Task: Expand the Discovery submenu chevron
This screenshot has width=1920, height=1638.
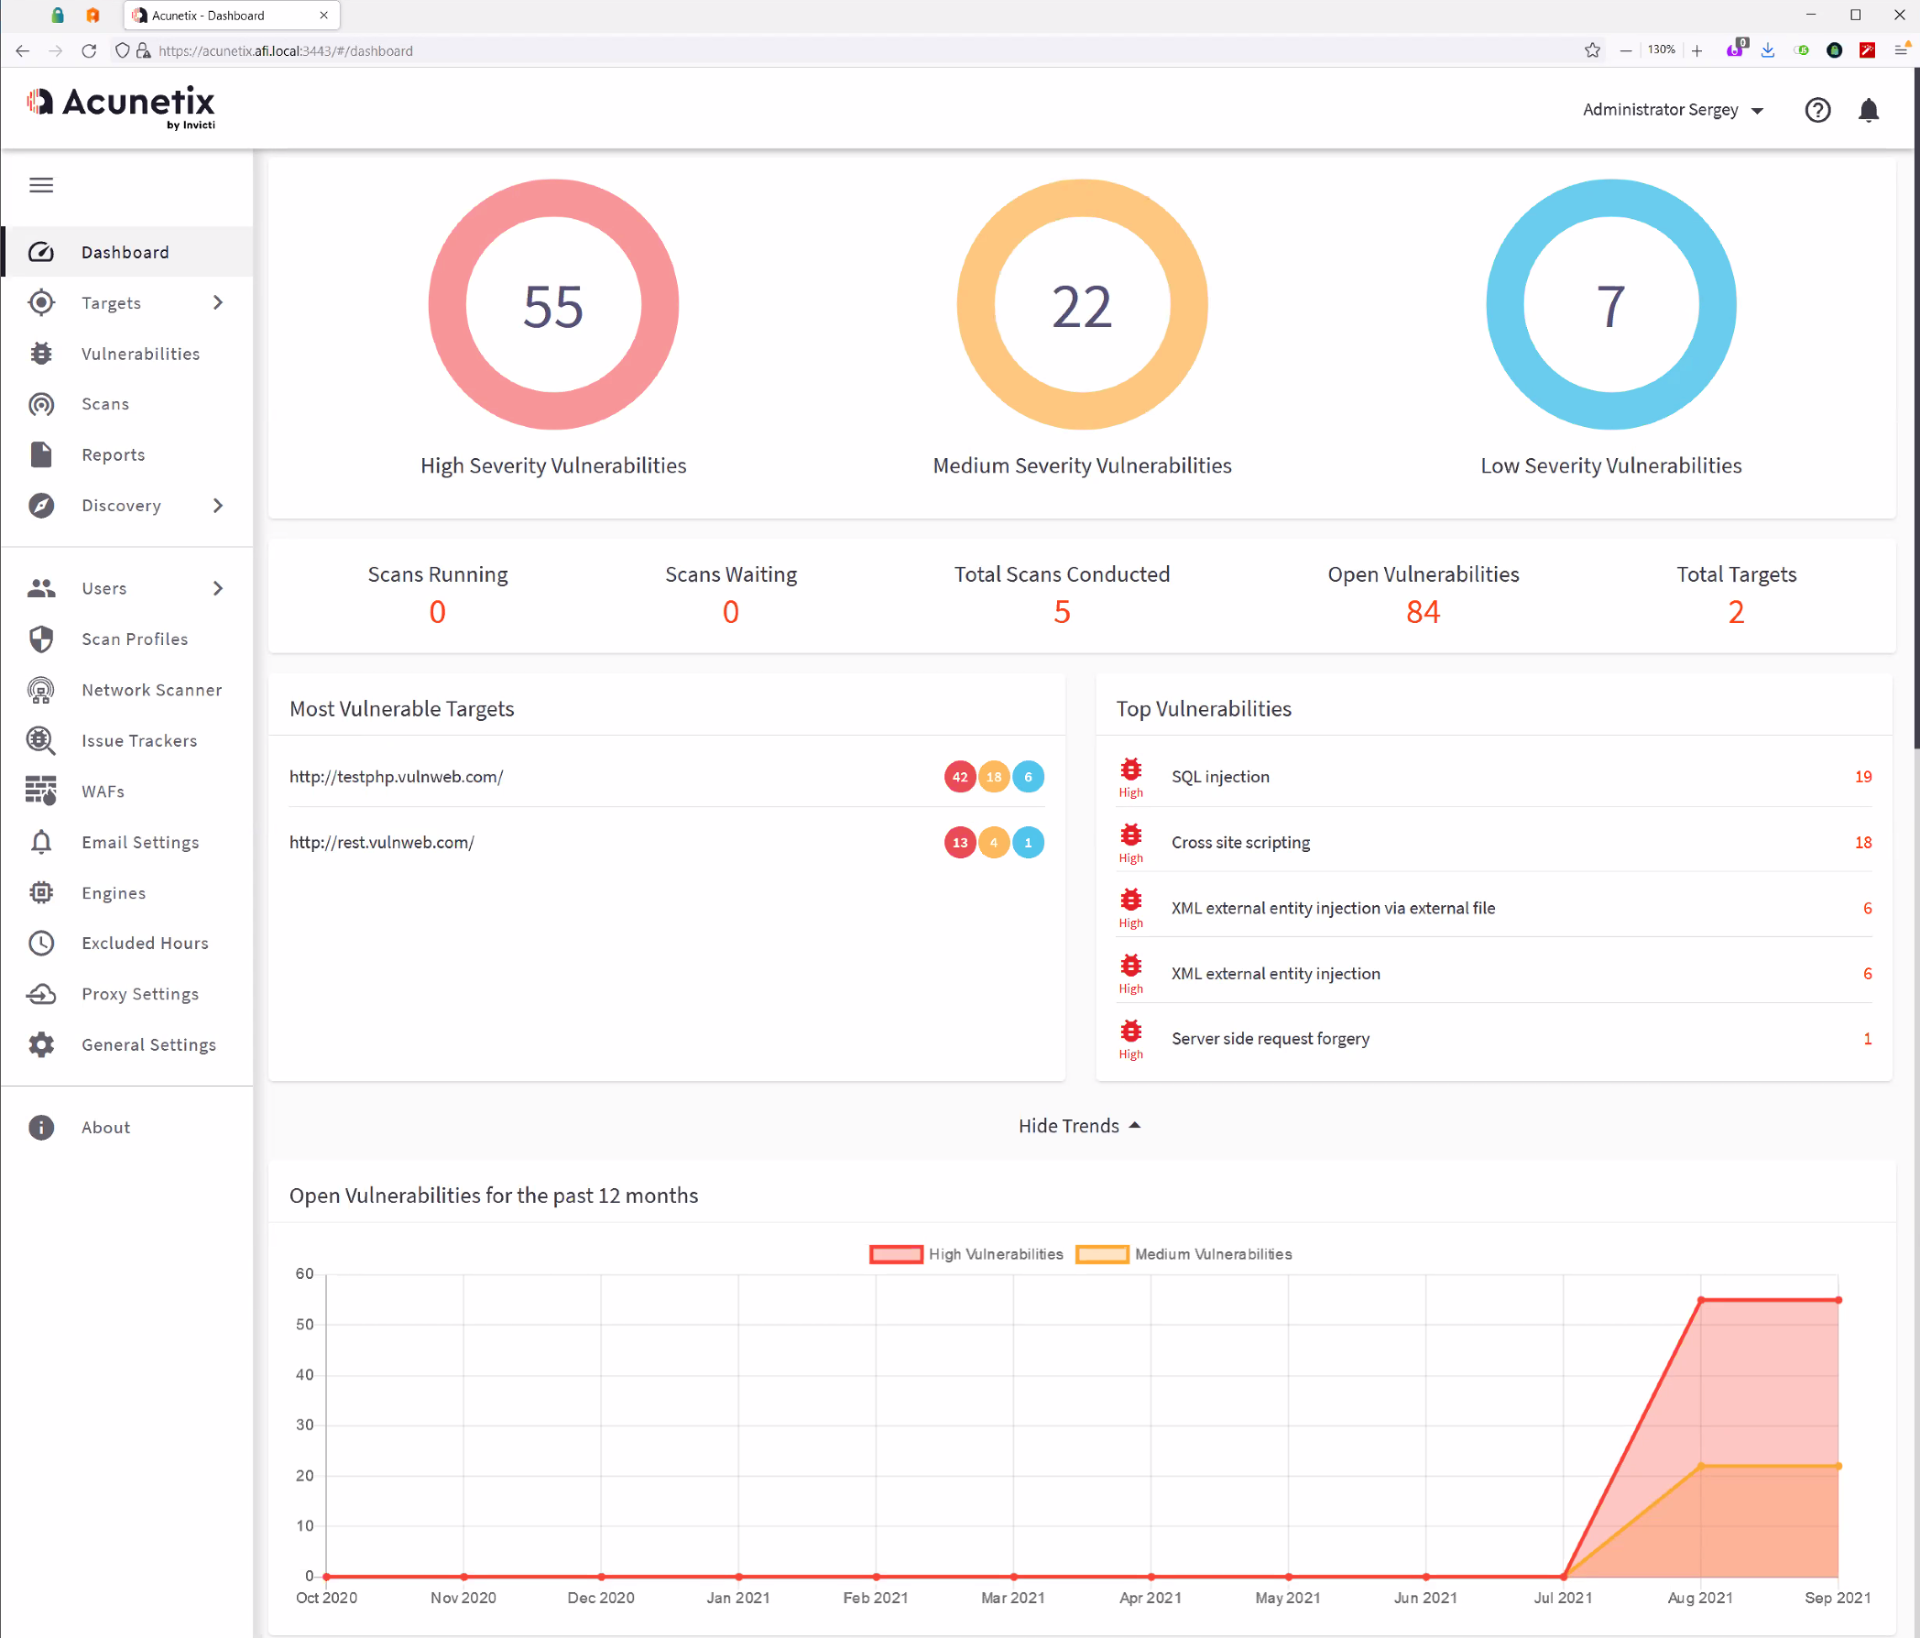Action: pos(218,506)
